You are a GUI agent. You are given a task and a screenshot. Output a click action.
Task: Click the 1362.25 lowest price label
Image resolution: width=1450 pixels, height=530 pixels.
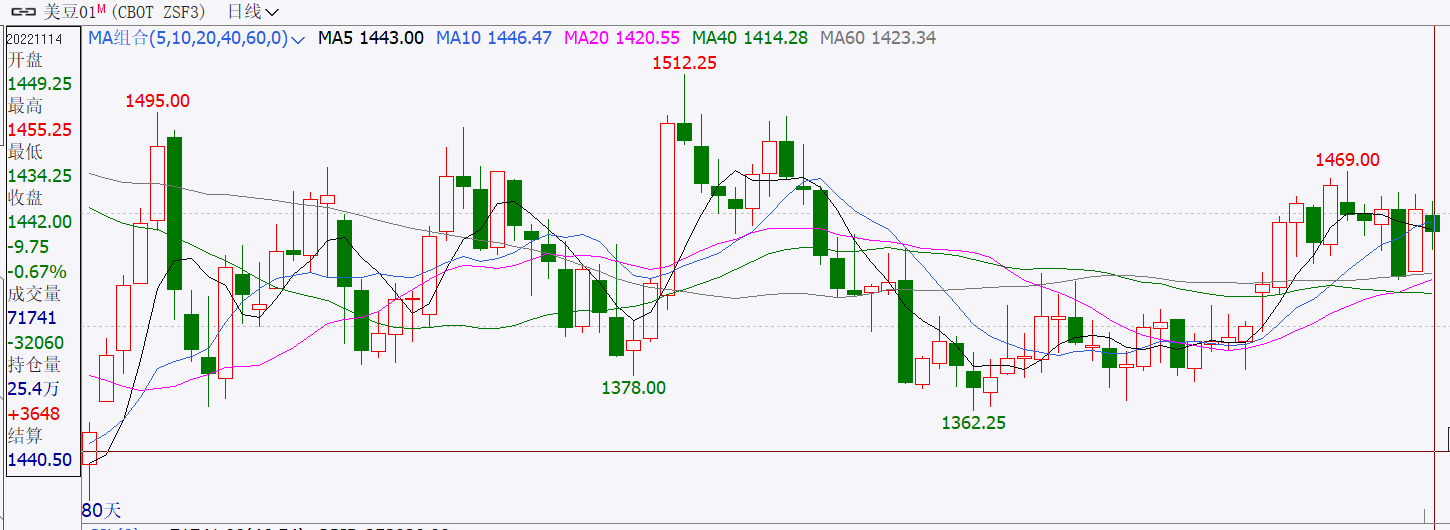974,423
